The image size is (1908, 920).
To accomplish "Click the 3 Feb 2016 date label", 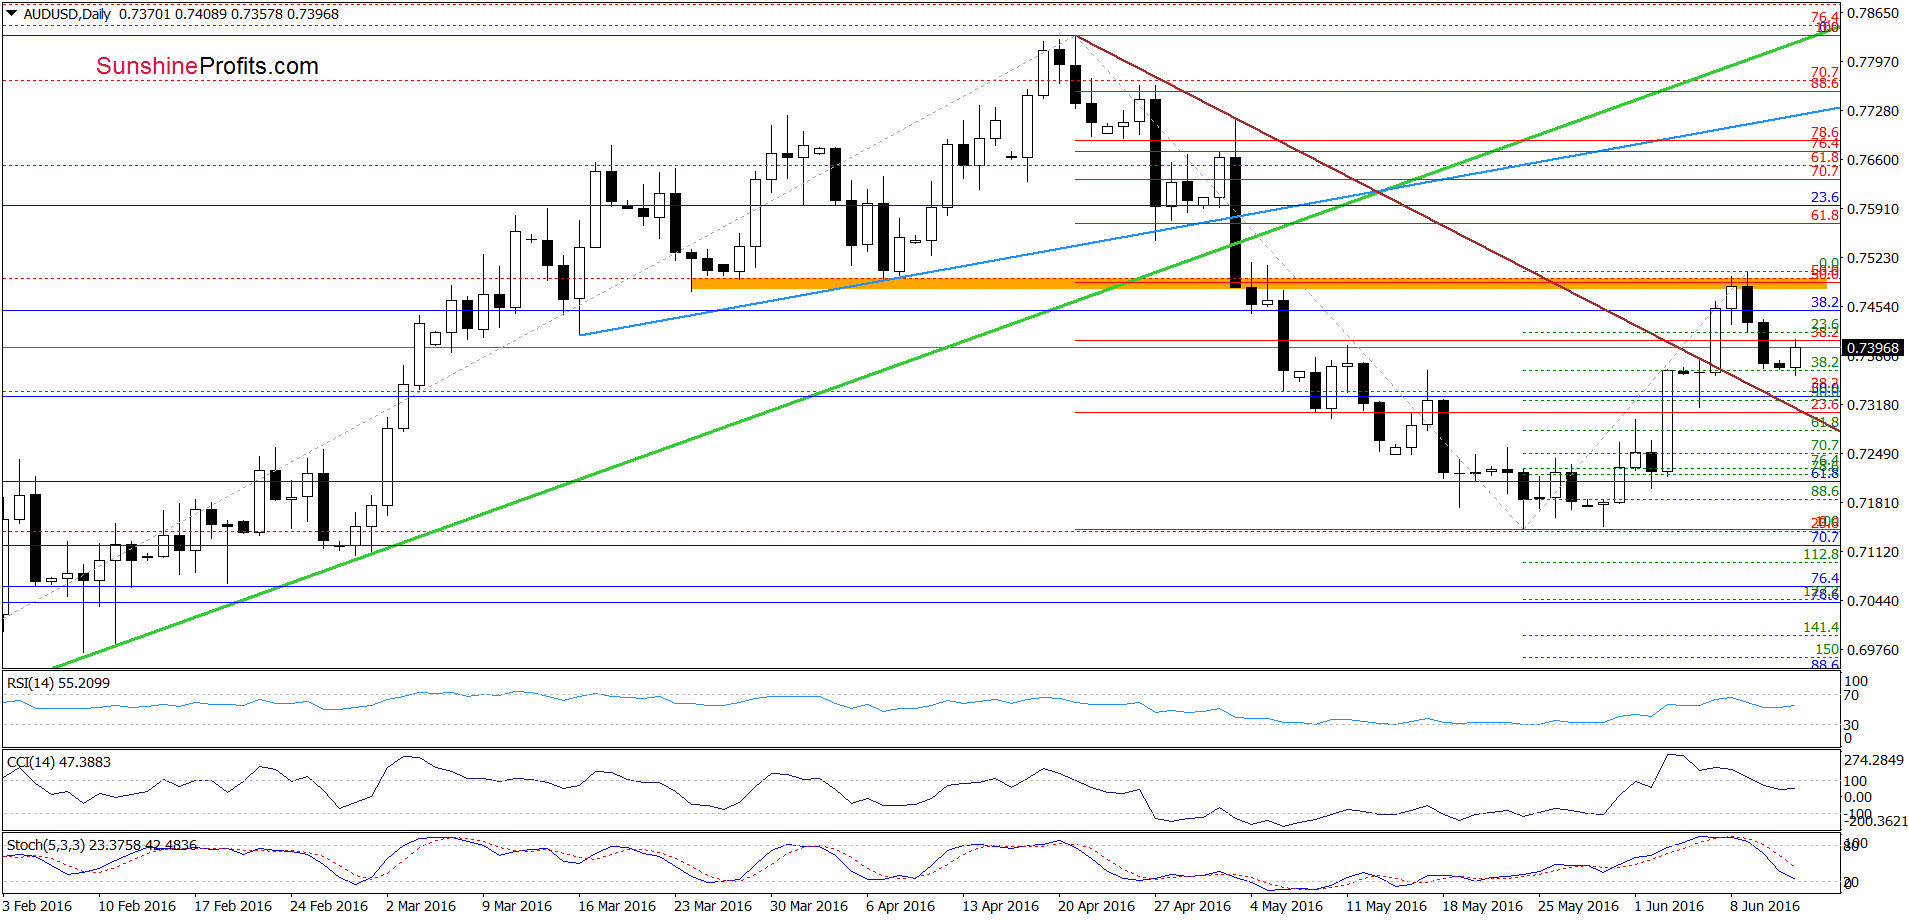I will click(x=37, y=906).
